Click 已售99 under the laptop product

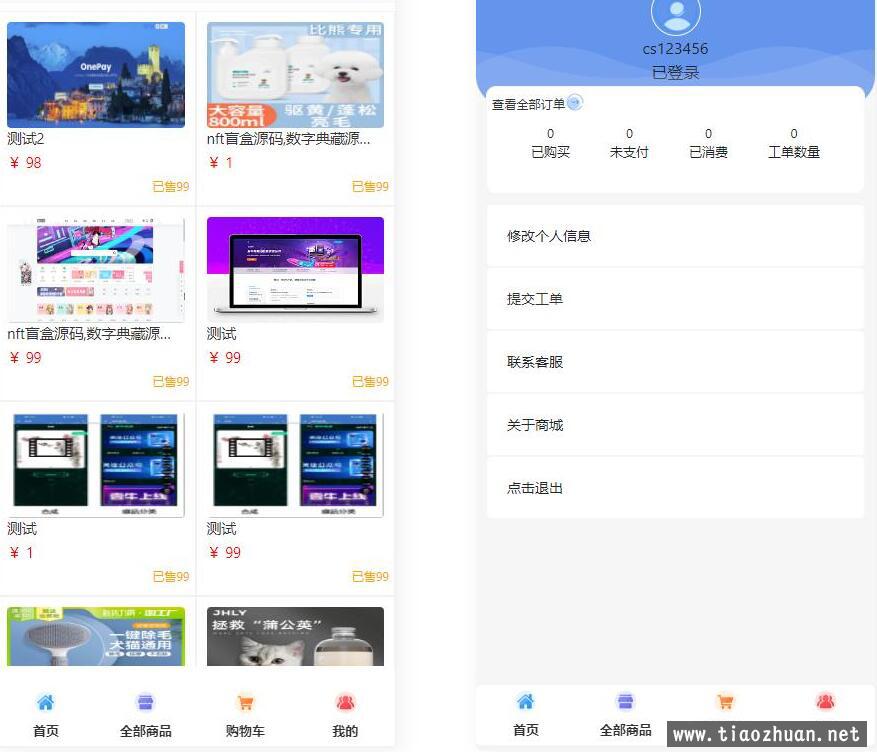[x=370, y=381]
